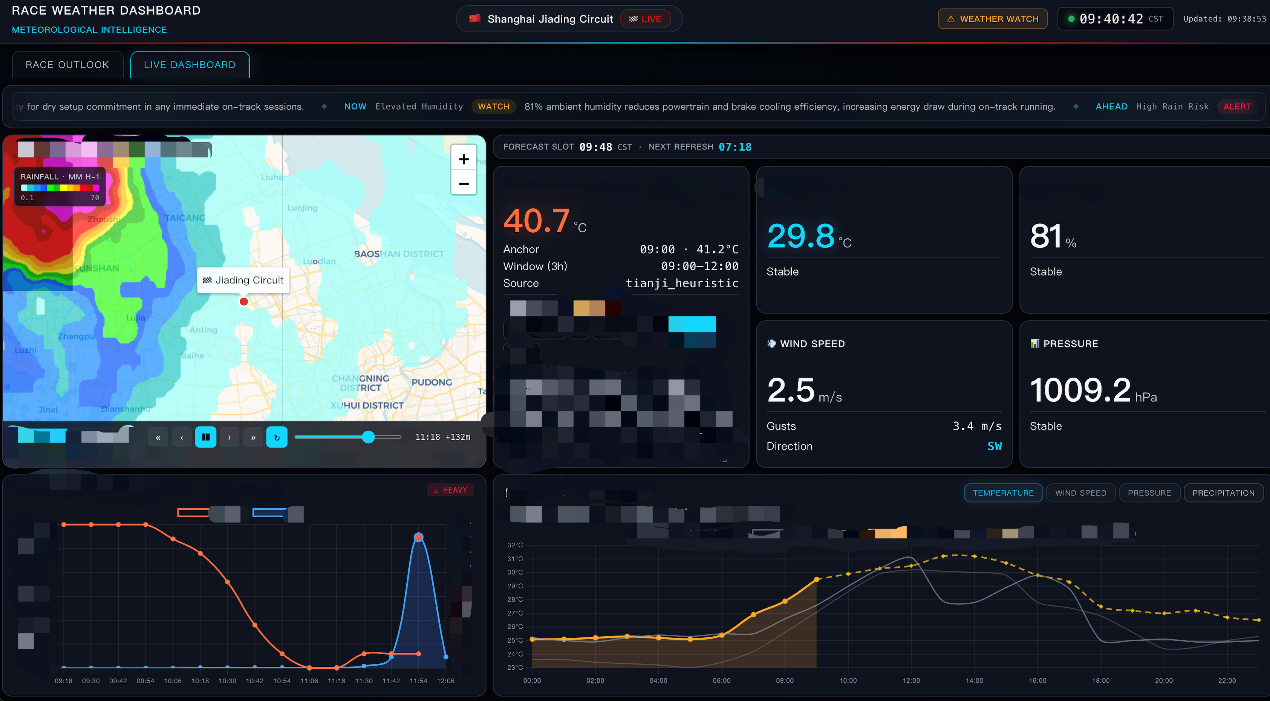1270x701 pixels.
Task: Pause the rainfall radar animation
Action: [206, 436]
